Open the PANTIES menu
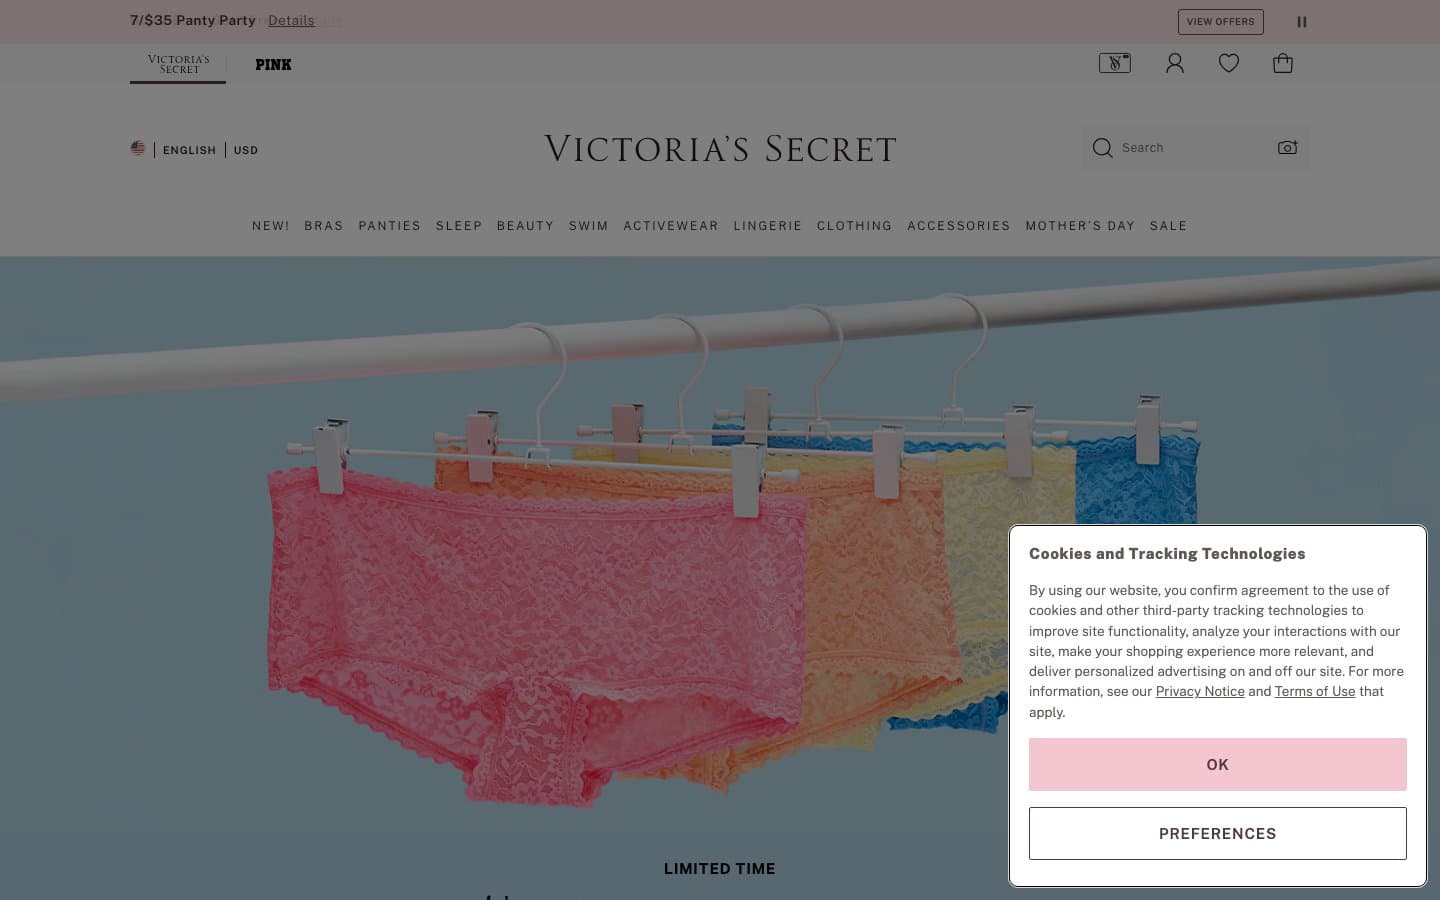 390,226
